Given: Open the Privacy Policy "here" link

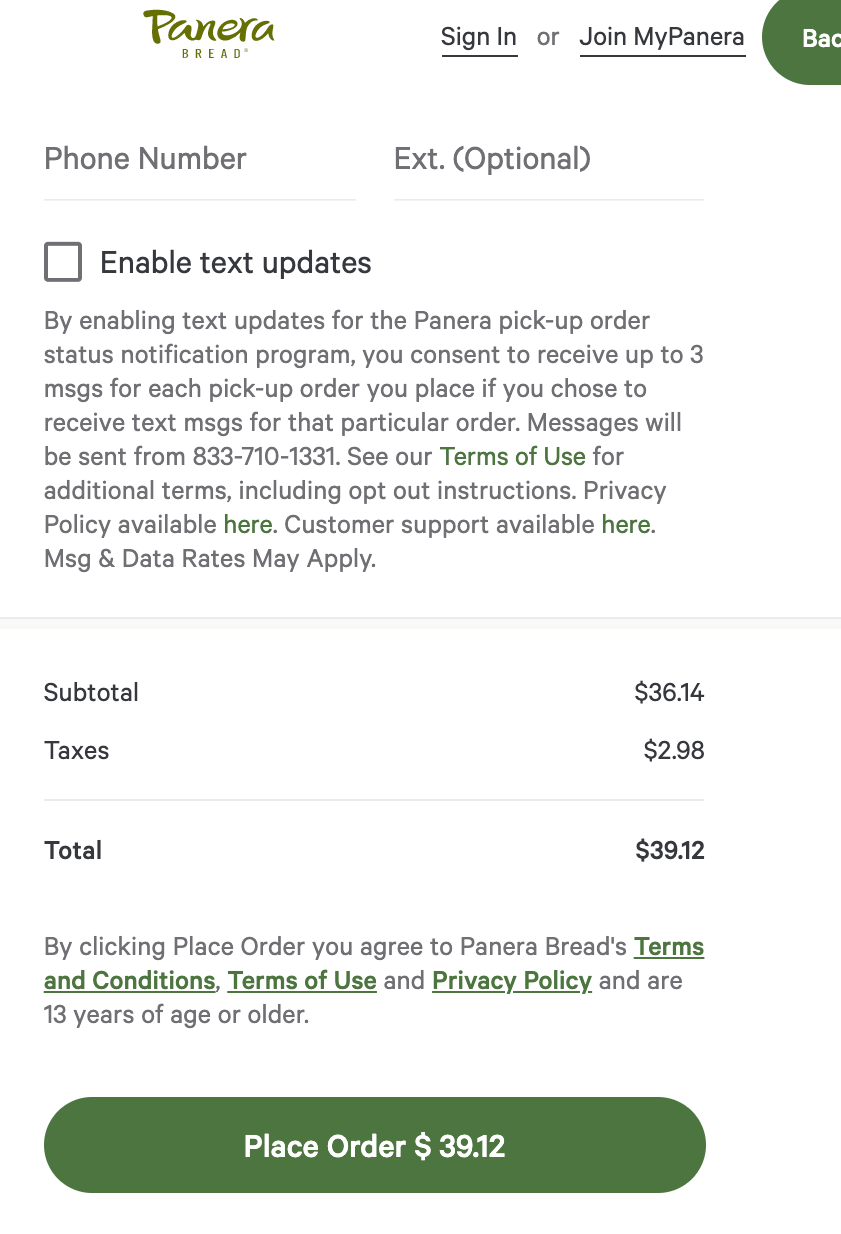Looking at the screenshot, I should point(247,525).
